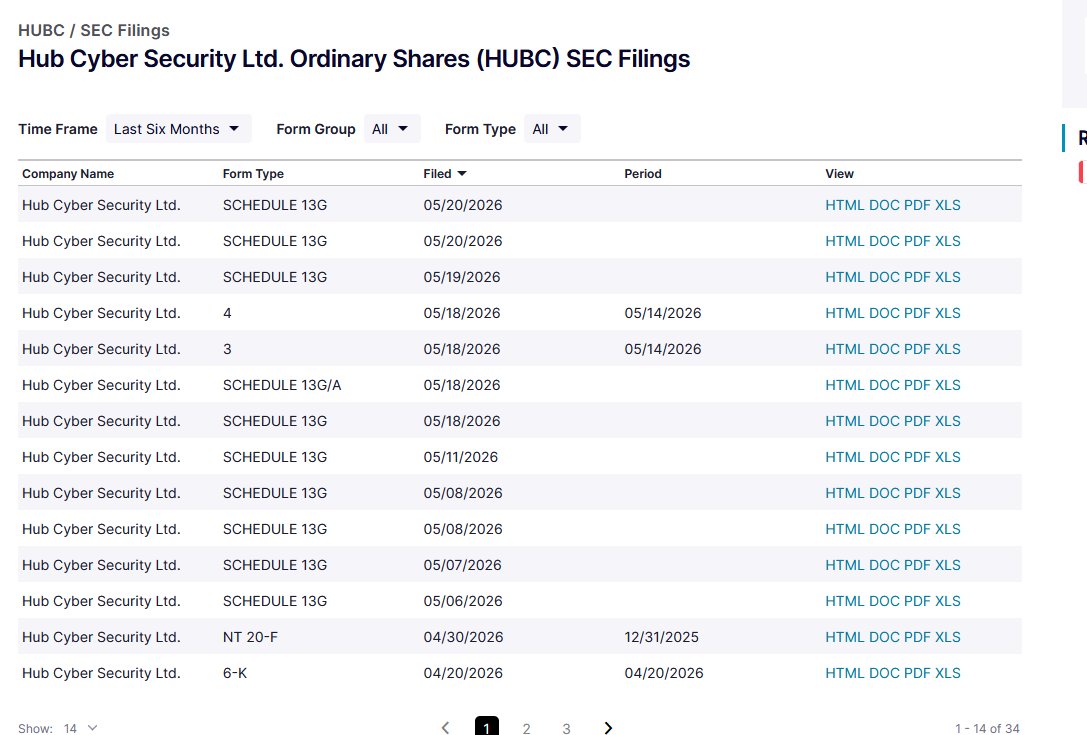Image resolution: width=1087 pixels, height=735 pixels.
Task: Sort by the Filed column header
Action: click(x=444, y=173)
